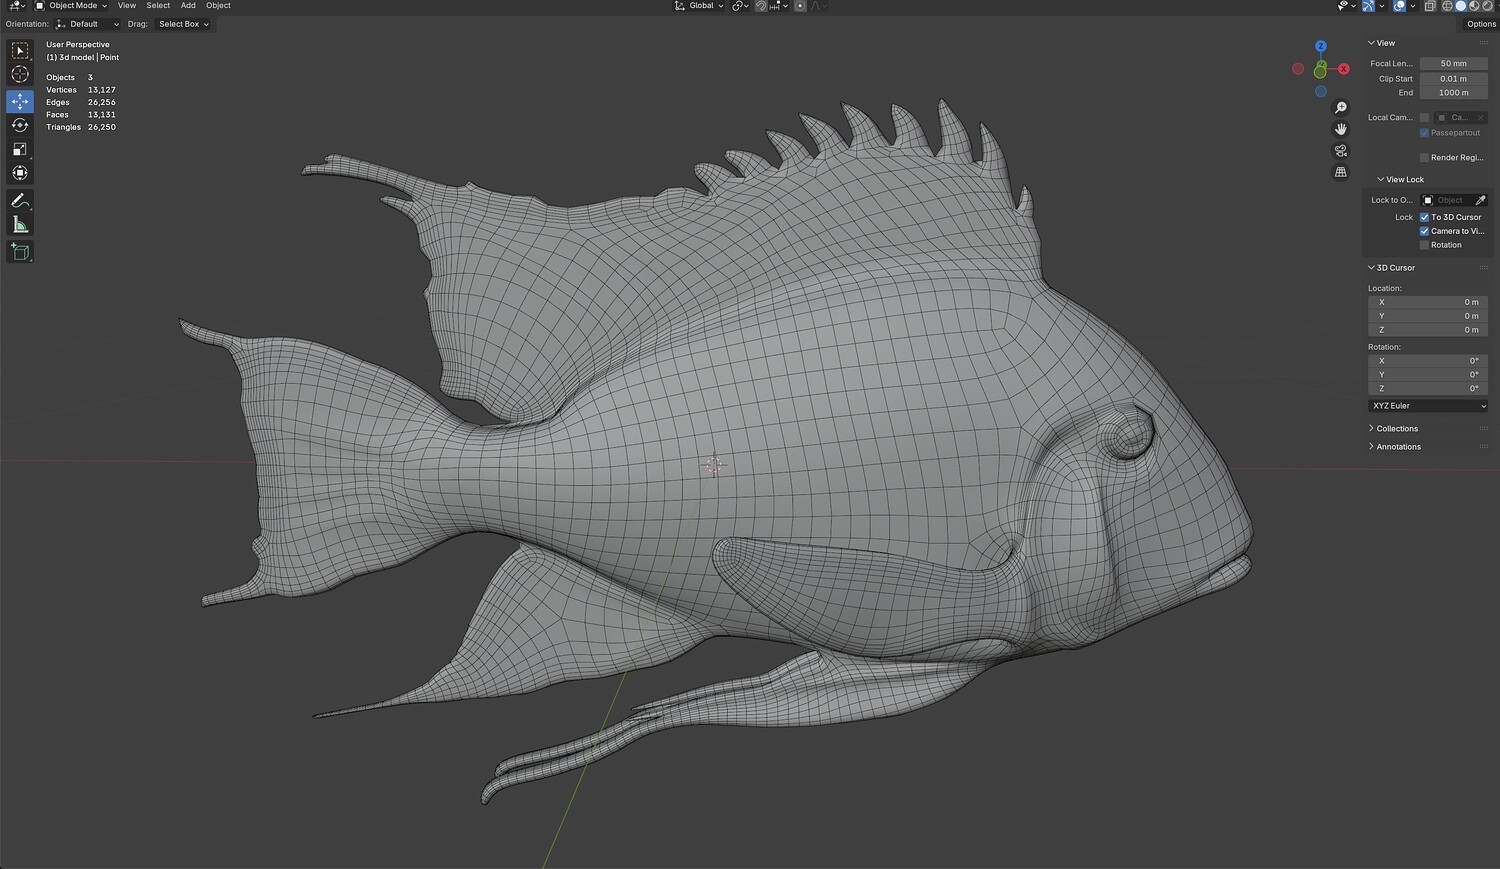This screenshot has width=1500, height=869.
Task: Switch to material preview shading
Action: [1474, 6]
